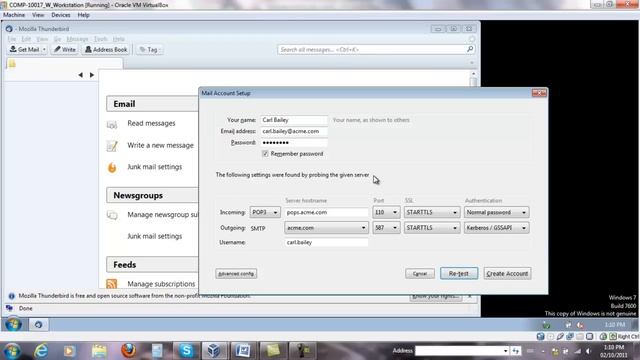640x360 pixels.
Task: Open Manage subscriptions under Feeds
Action: click(161, 284)
